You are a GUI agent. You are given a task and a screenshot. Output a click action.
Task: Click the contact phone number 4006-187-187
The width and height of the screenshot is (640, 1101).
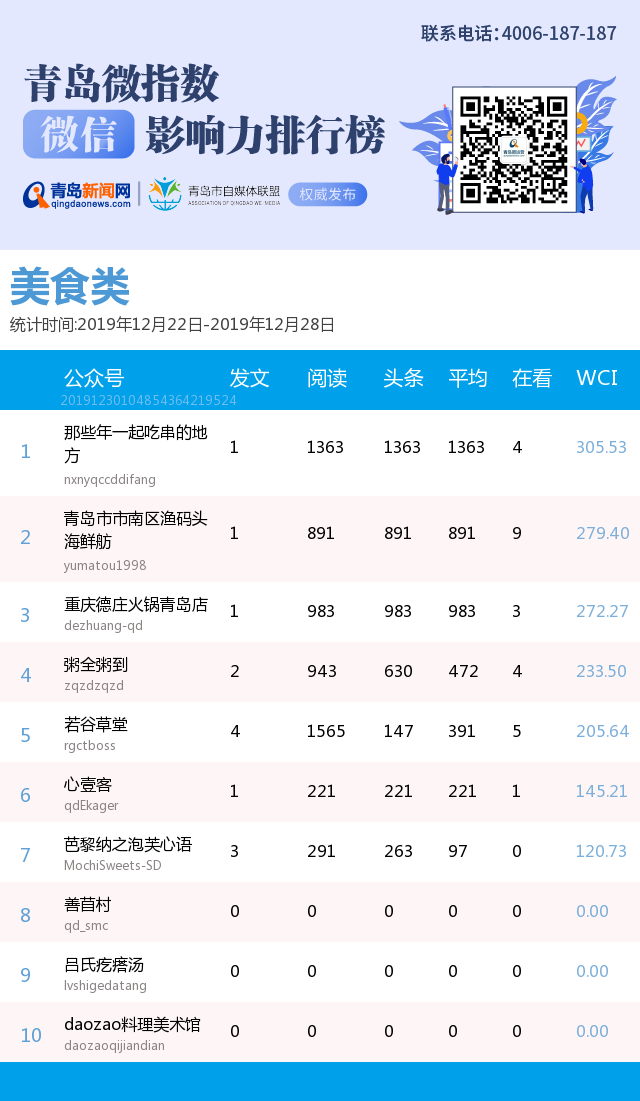[x=558, y=34]
